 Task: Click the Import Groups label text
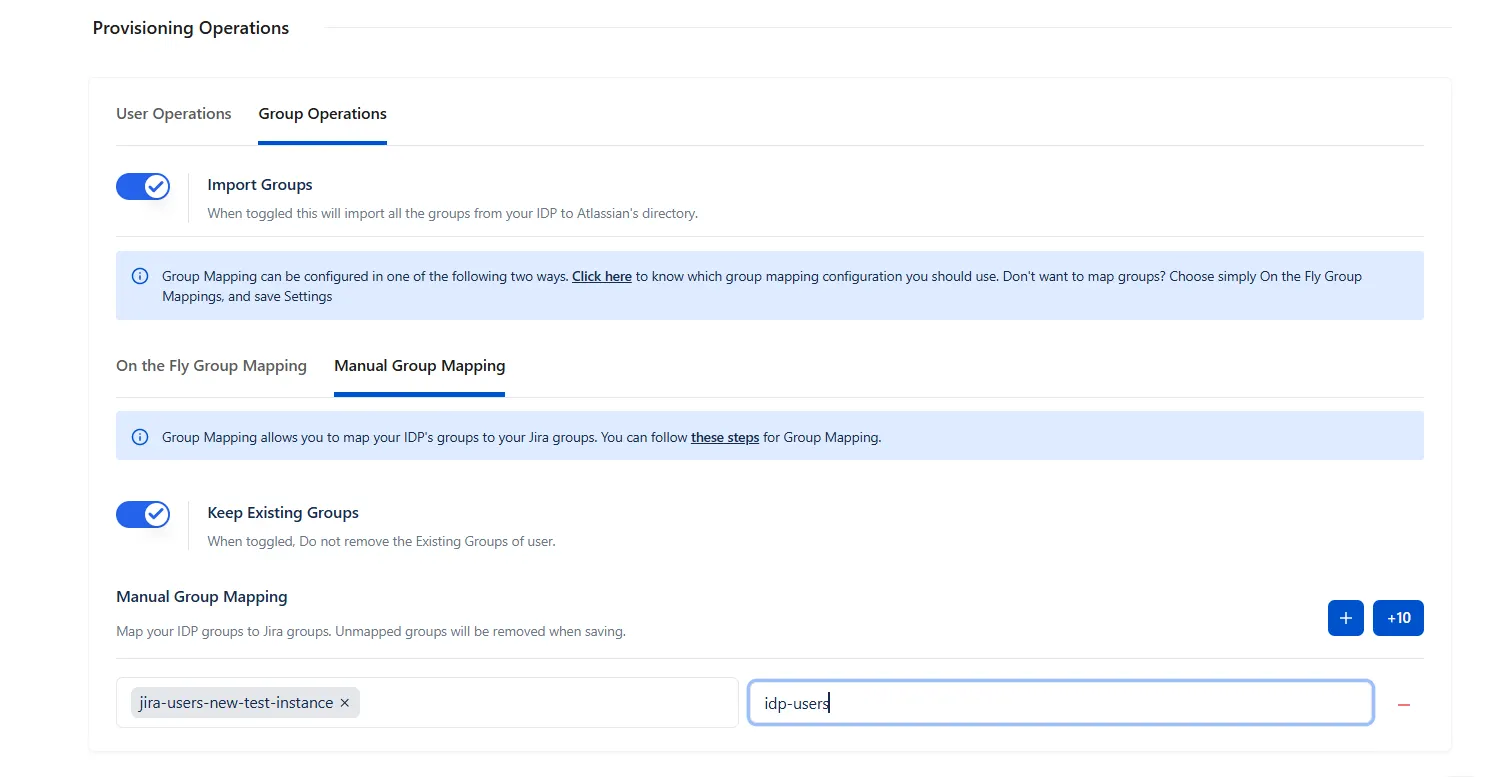[x=260, y=185]
